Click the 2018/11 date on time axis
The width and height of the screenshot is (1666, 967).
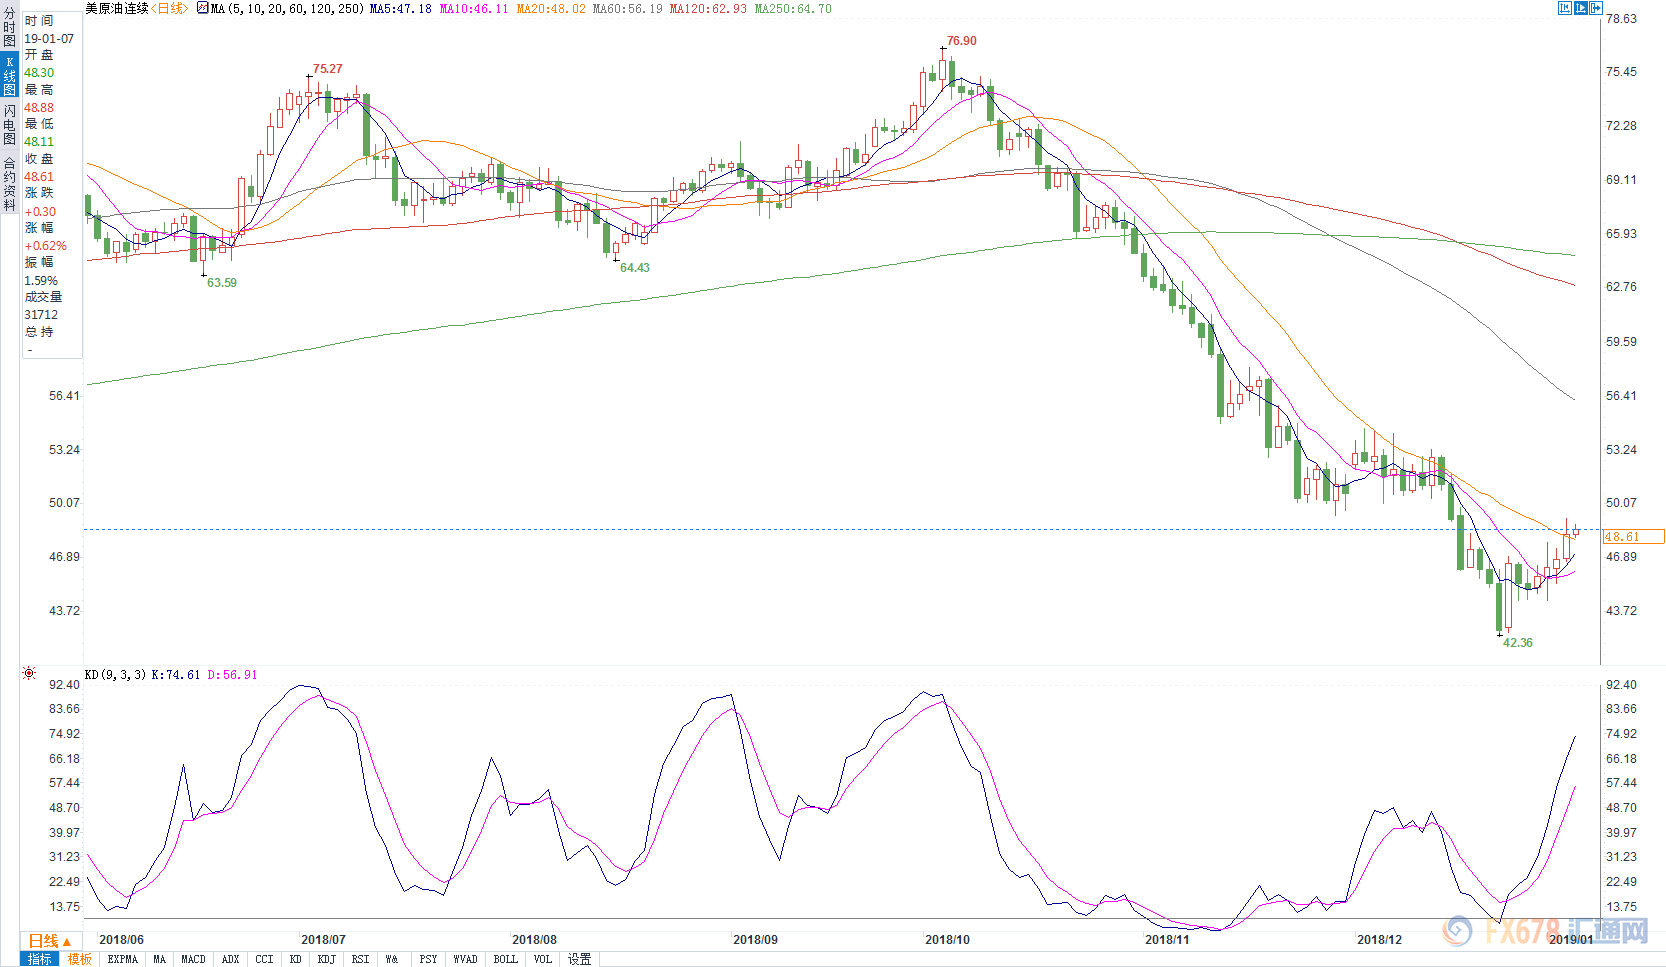[x=1167, y=940]
